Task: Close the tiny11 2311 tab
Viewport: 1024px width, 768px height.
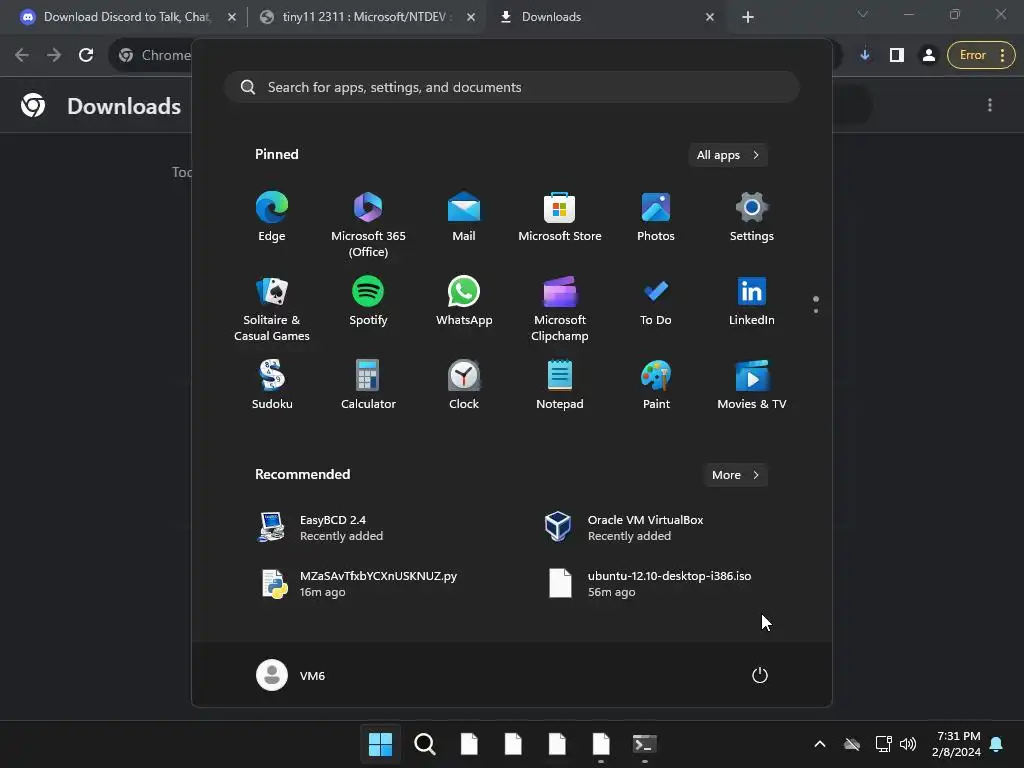Action: point(471,17)
